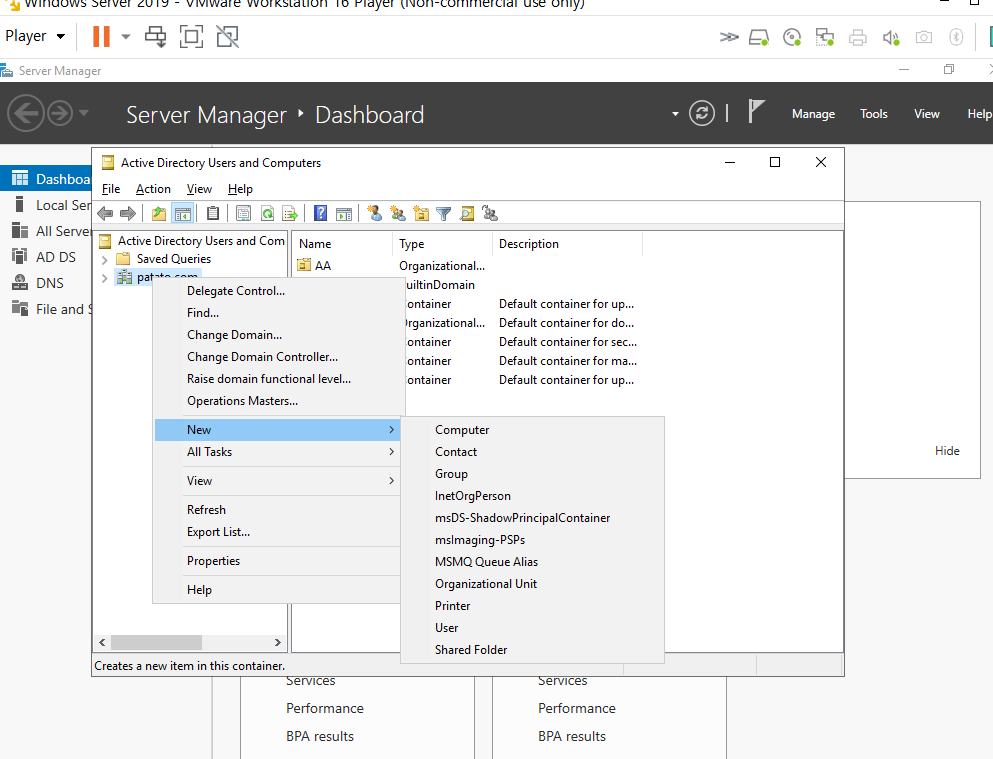993x759 pixels.
Task: Expand VMware device toolbar chevrons
Action: pyautogui.click(x=729, y=37)
